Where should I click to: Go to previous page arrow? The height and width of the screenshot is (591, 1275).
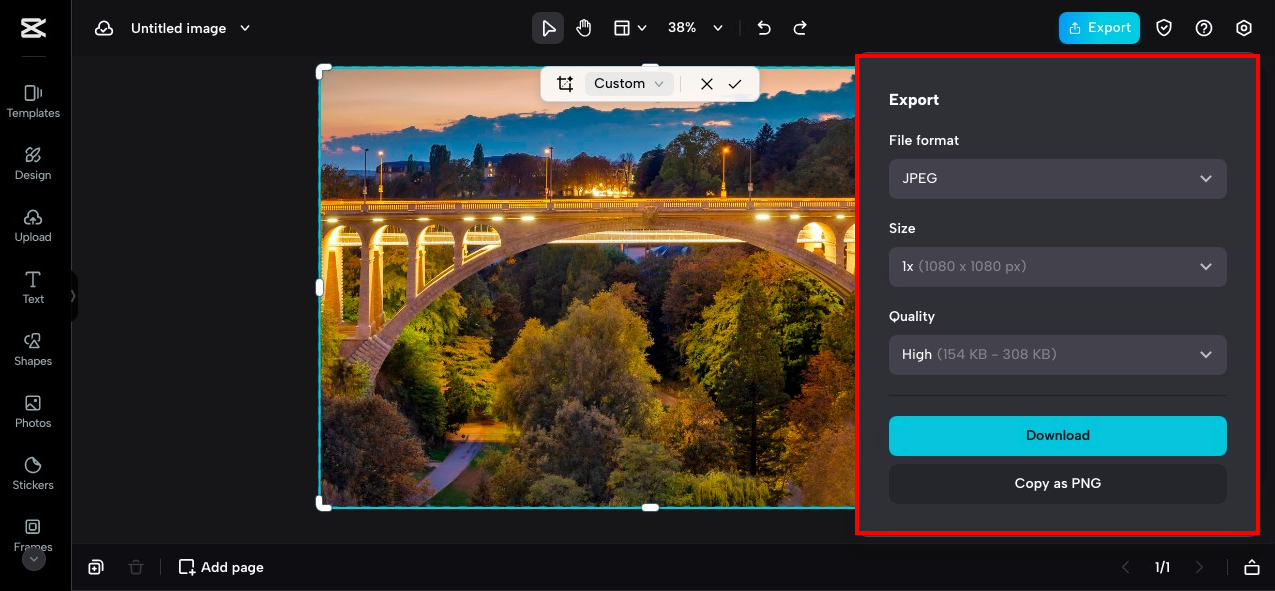pos(1125,567)
